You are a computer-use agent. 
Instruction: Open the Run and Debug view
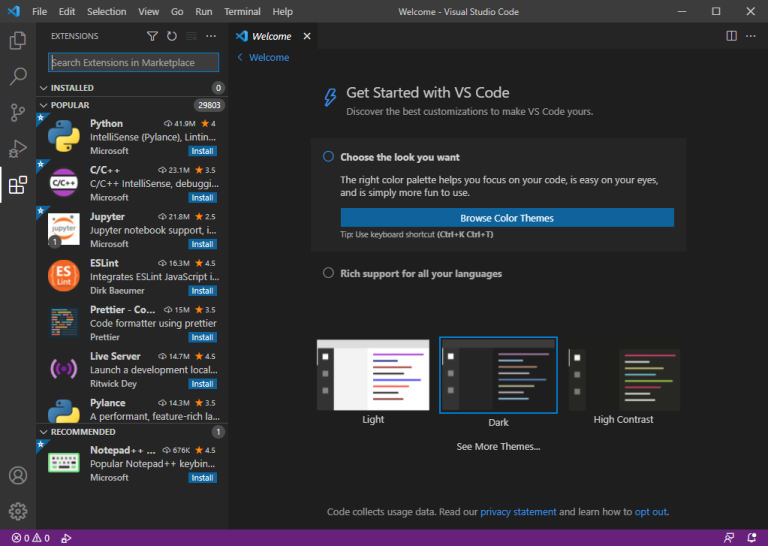pos(18,148)
